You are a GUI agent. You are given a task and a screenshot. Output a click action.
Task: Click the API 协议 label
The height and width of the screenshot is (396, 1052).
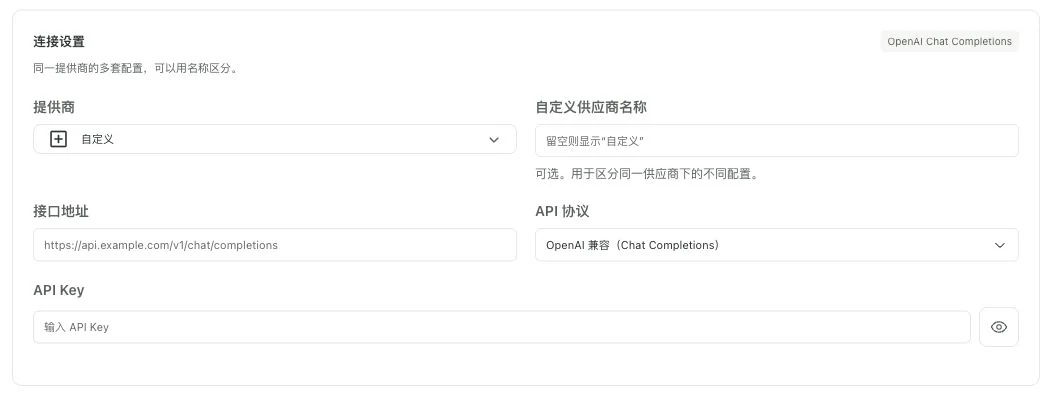point(562,211)
